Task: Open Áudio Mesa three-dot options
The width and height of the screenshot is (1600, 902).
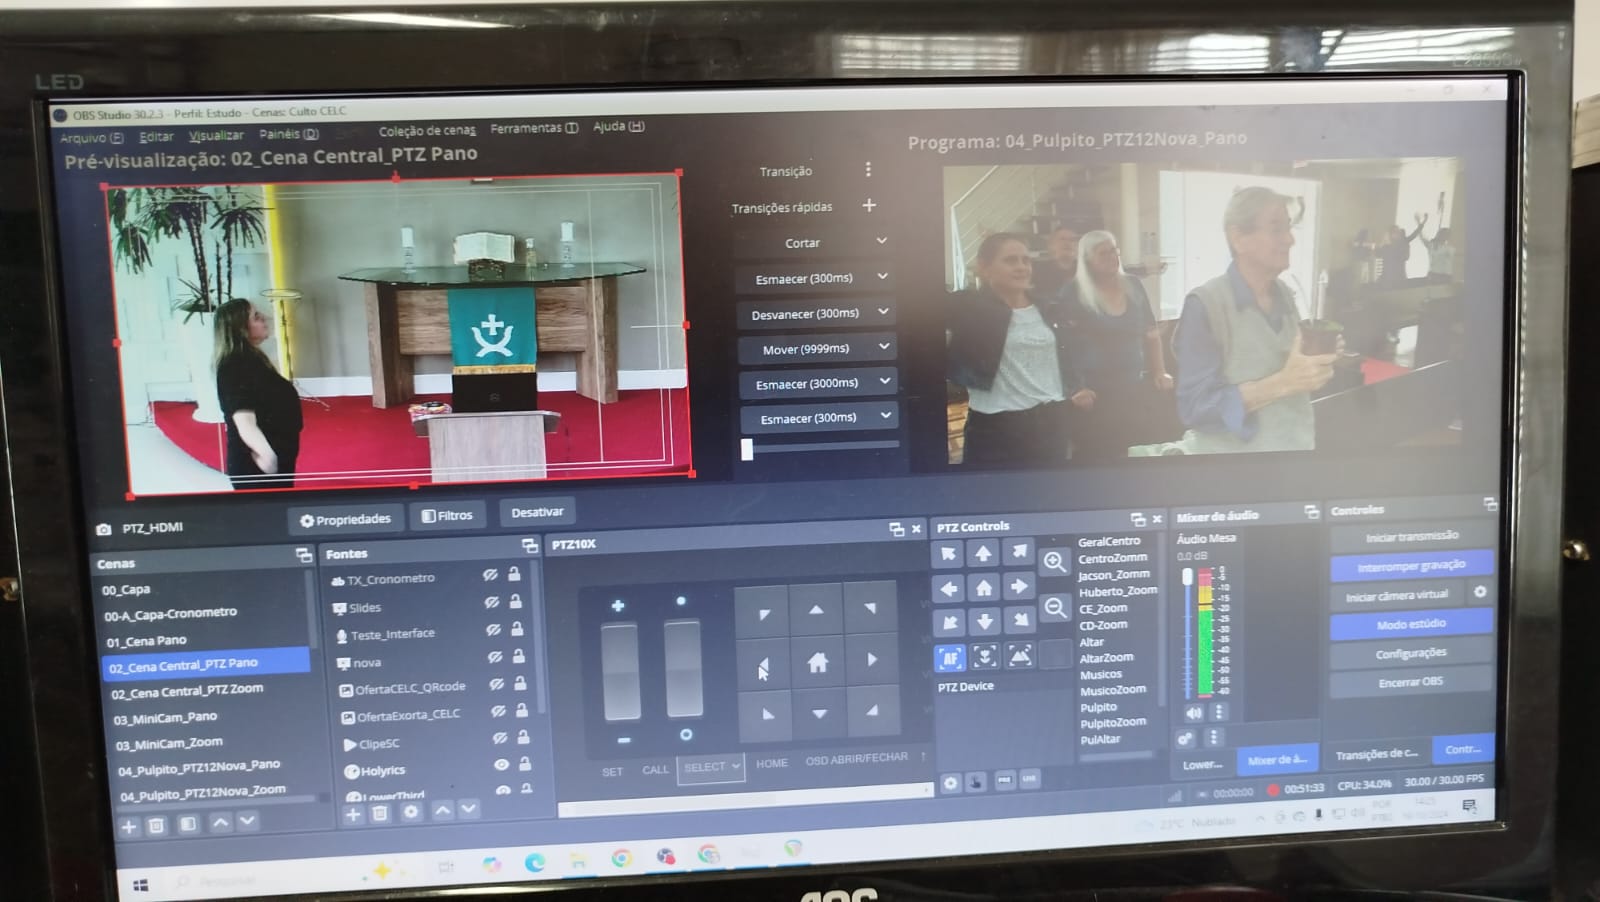Action: point(1218,712)
